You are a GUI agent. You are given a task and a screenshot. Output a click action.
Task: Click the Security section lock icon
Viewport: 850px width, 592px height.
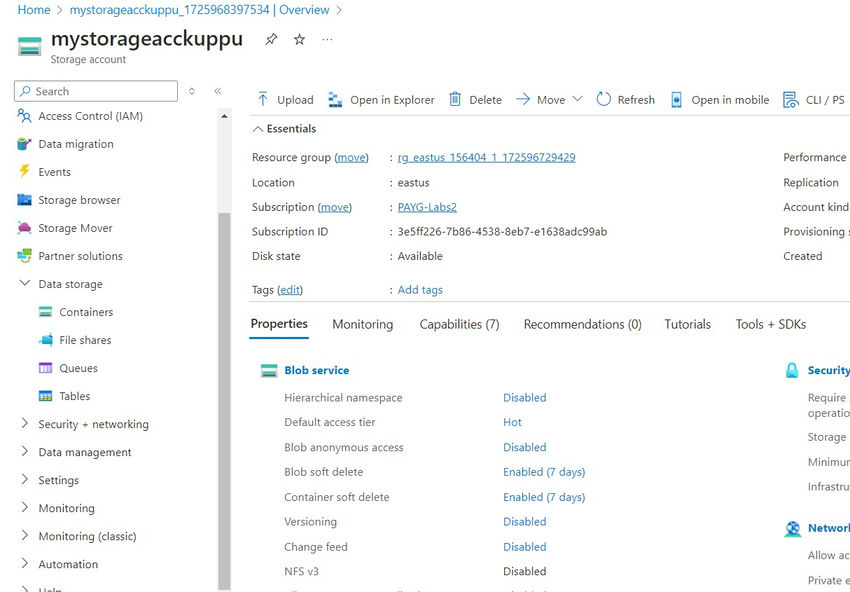(792, 370)
